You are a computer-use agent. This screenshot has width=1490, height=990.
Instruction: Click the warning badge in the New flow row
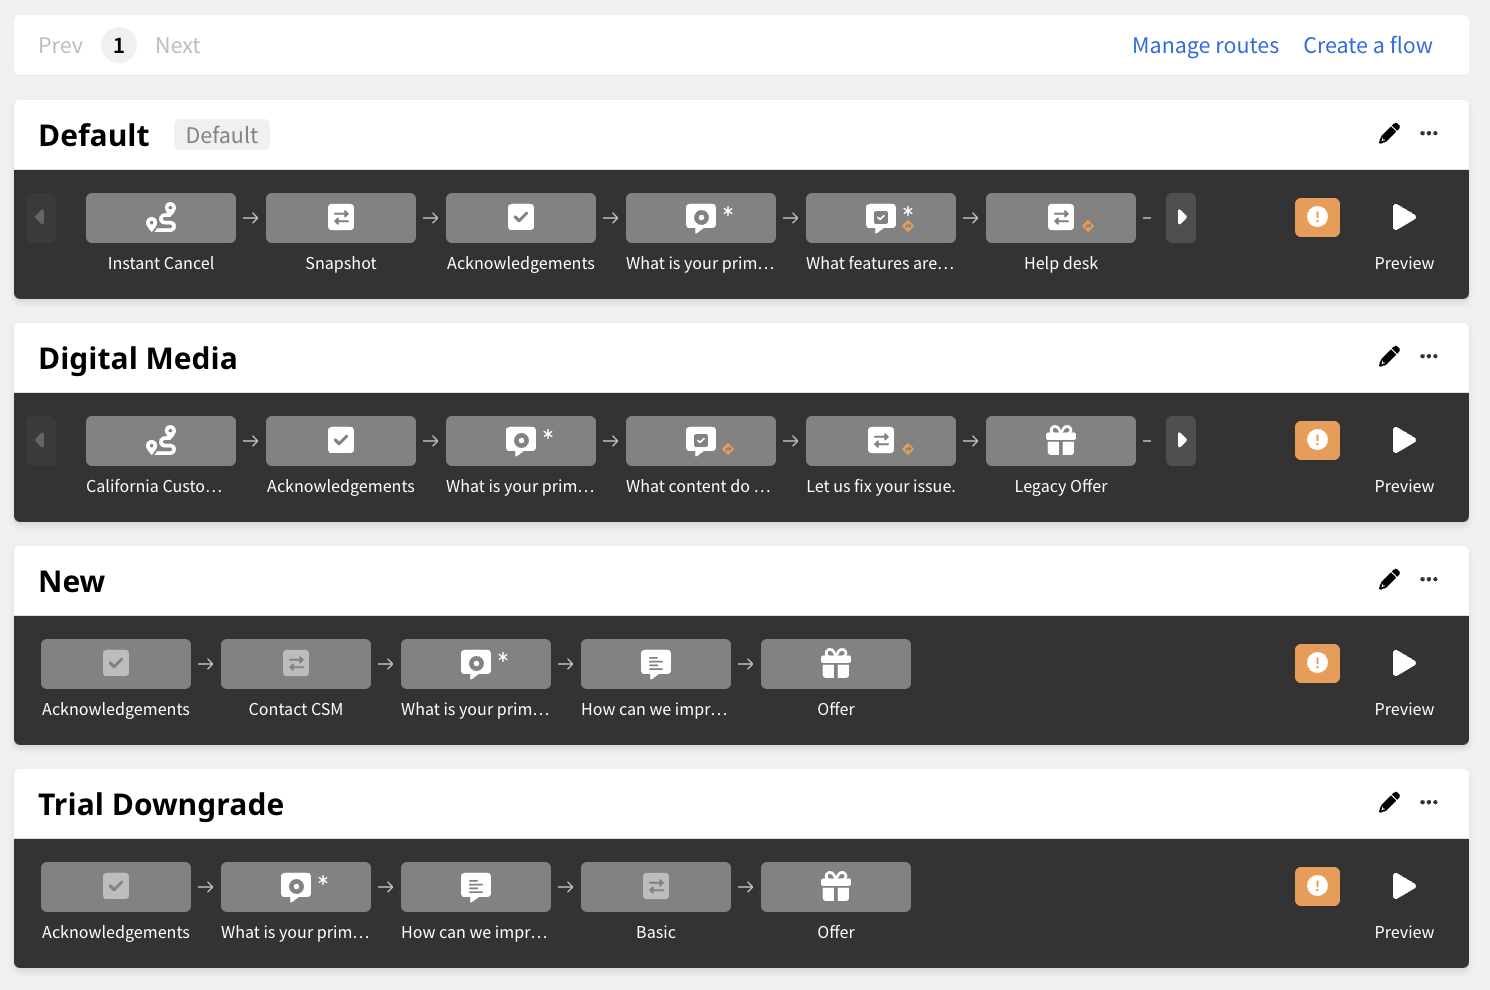(x=1317, y=663)
